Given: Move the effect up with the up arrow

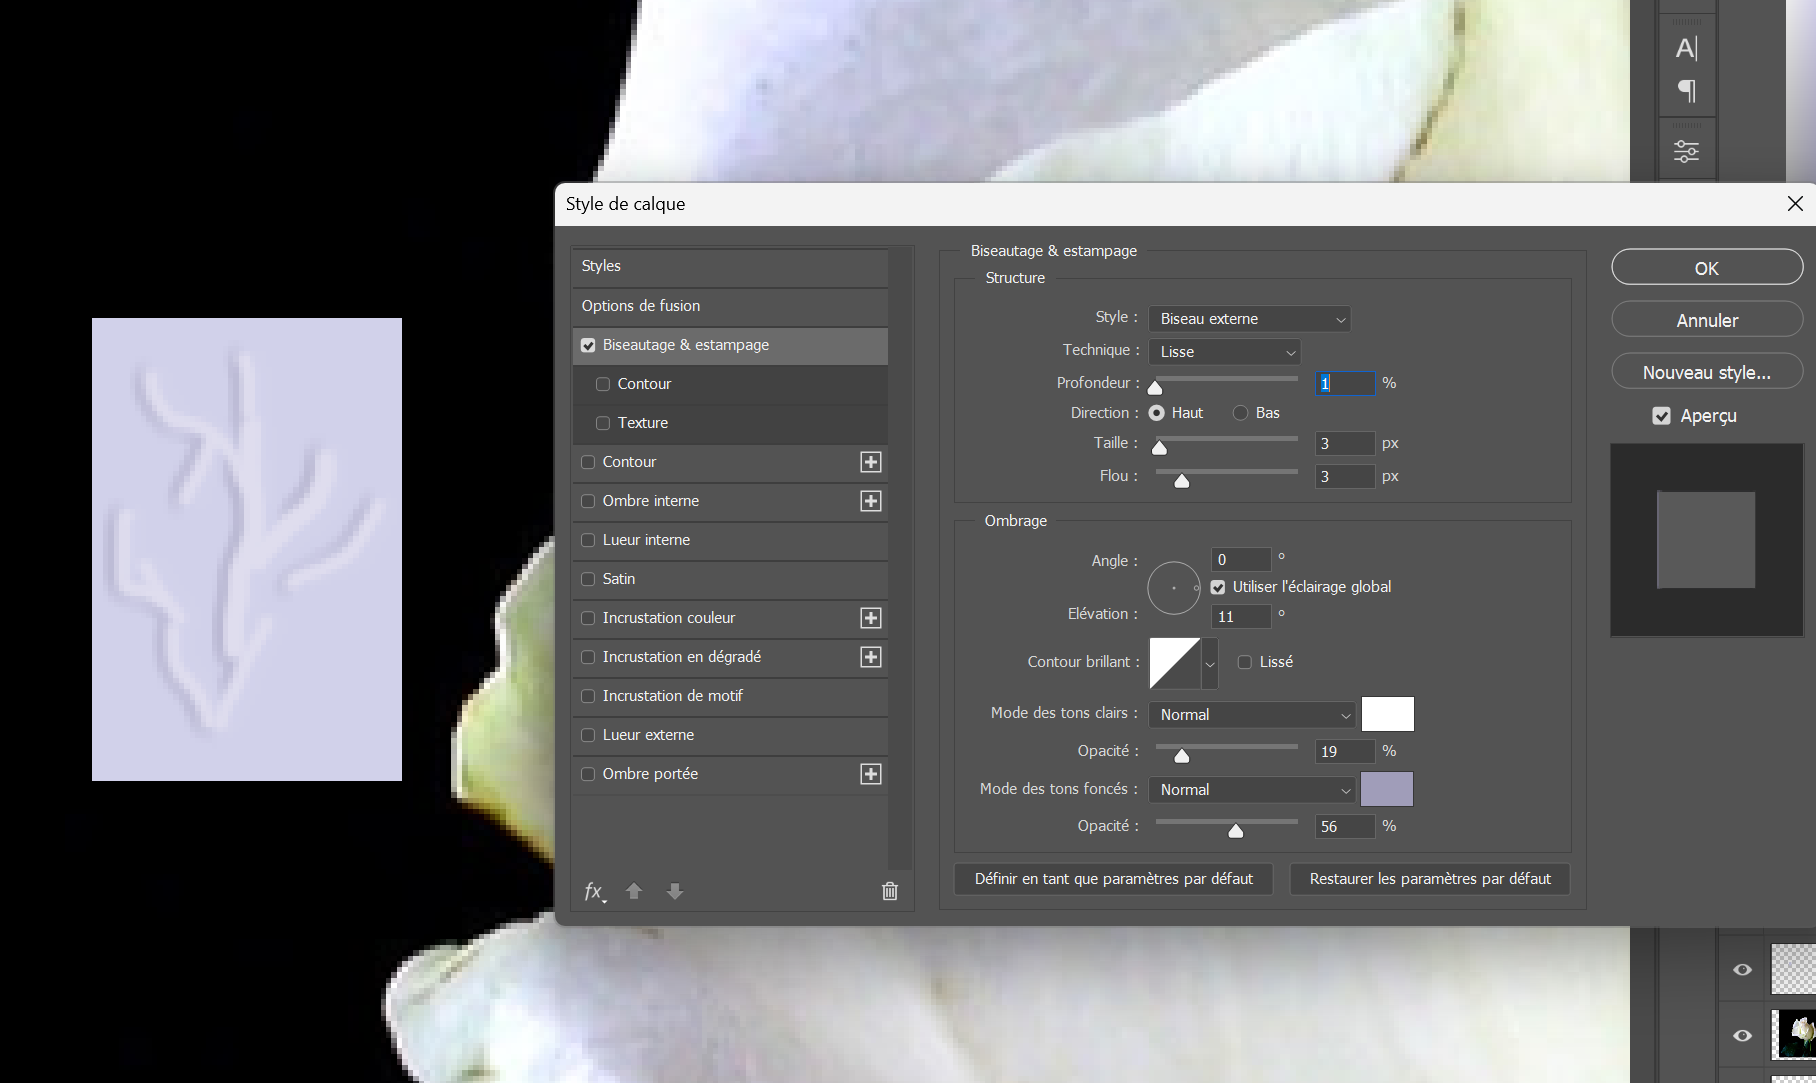Looking at the screenshot, I should pyautogui.click(x=634, y=891).
